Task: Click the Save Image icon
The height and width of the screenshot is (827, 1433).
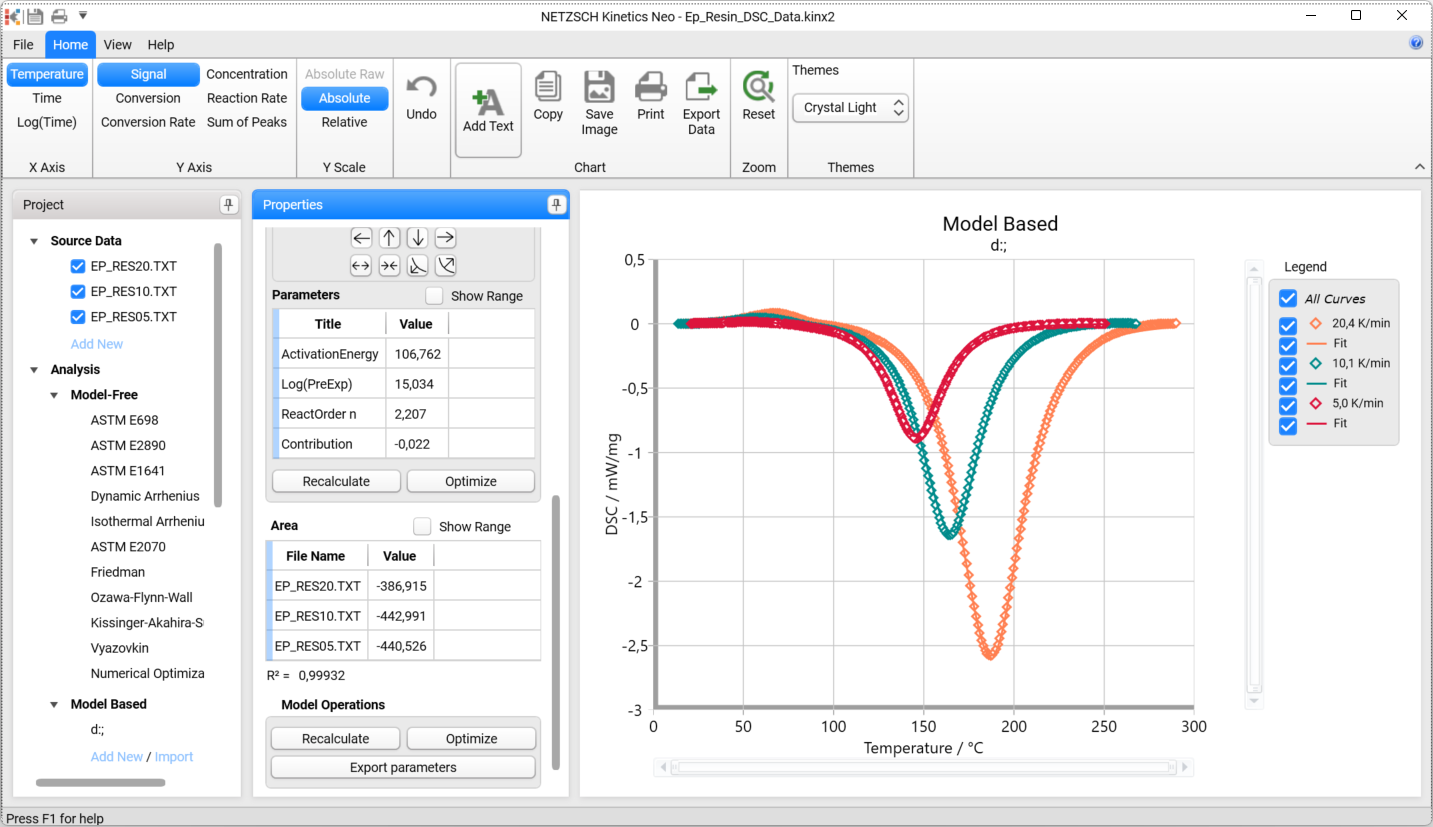Action: pyautogui.click(x=599, y=88)
